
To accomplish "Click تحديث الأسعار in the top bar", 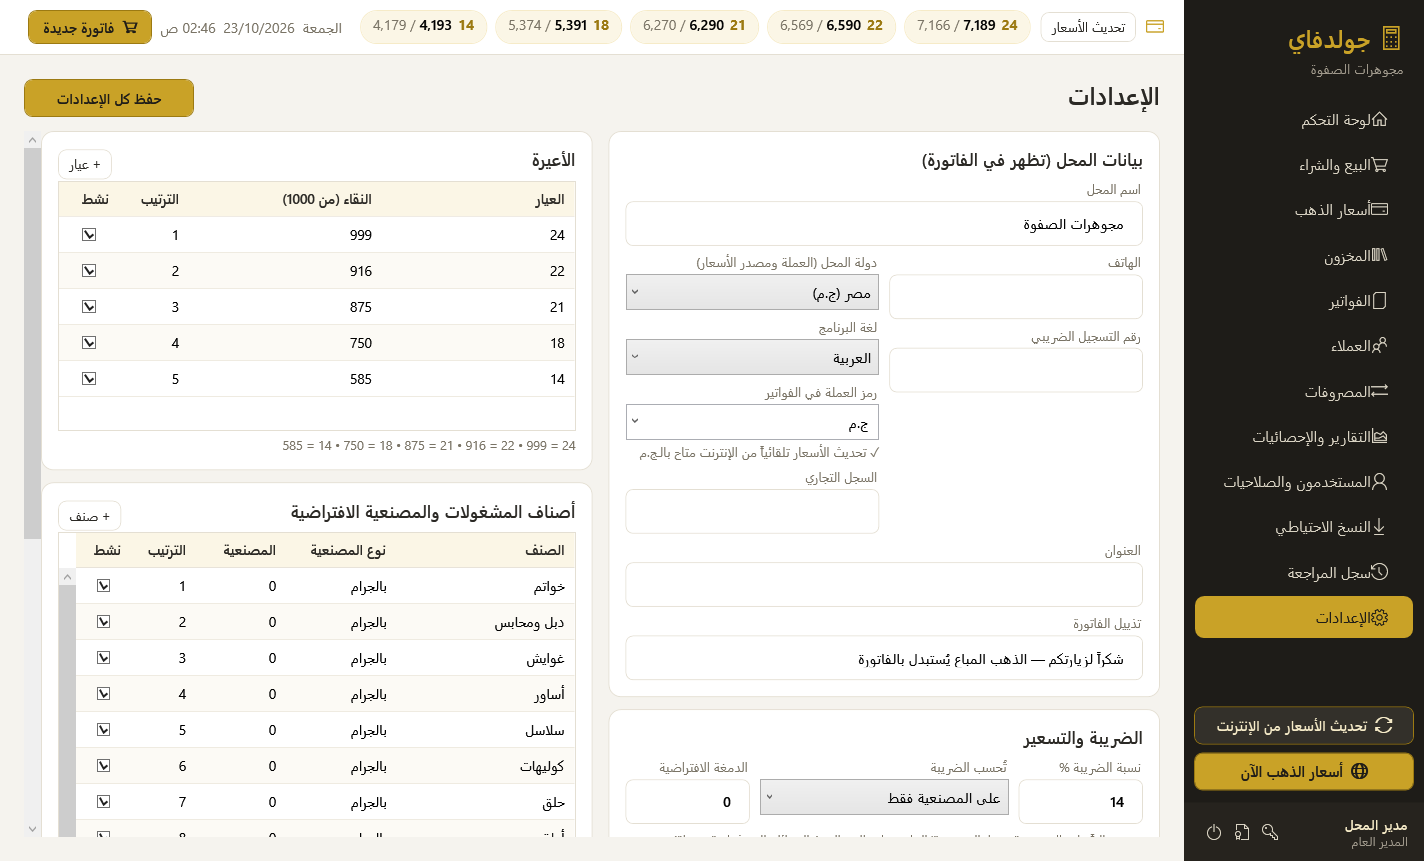I will pyautogui.click(x=1087, y=27).
